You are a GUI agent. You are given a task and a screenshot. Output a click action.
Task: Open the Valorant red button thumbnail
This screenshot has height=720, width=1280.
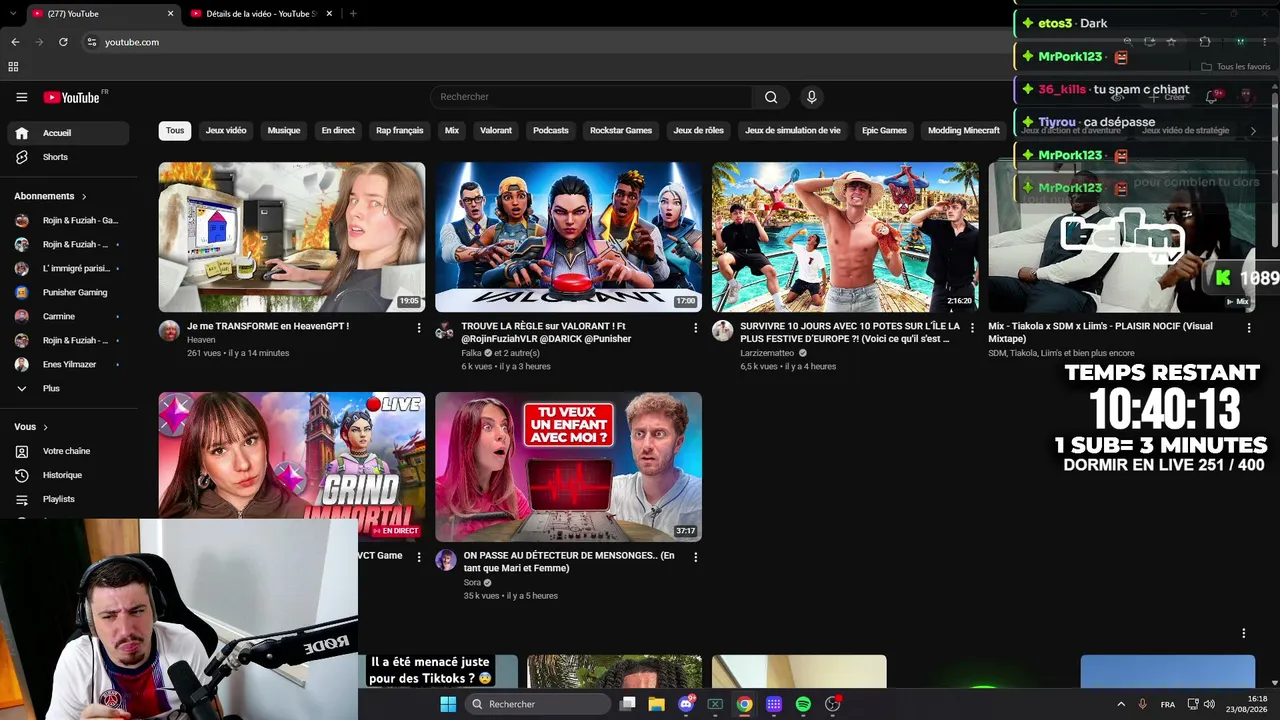click(x=568, y=237)
